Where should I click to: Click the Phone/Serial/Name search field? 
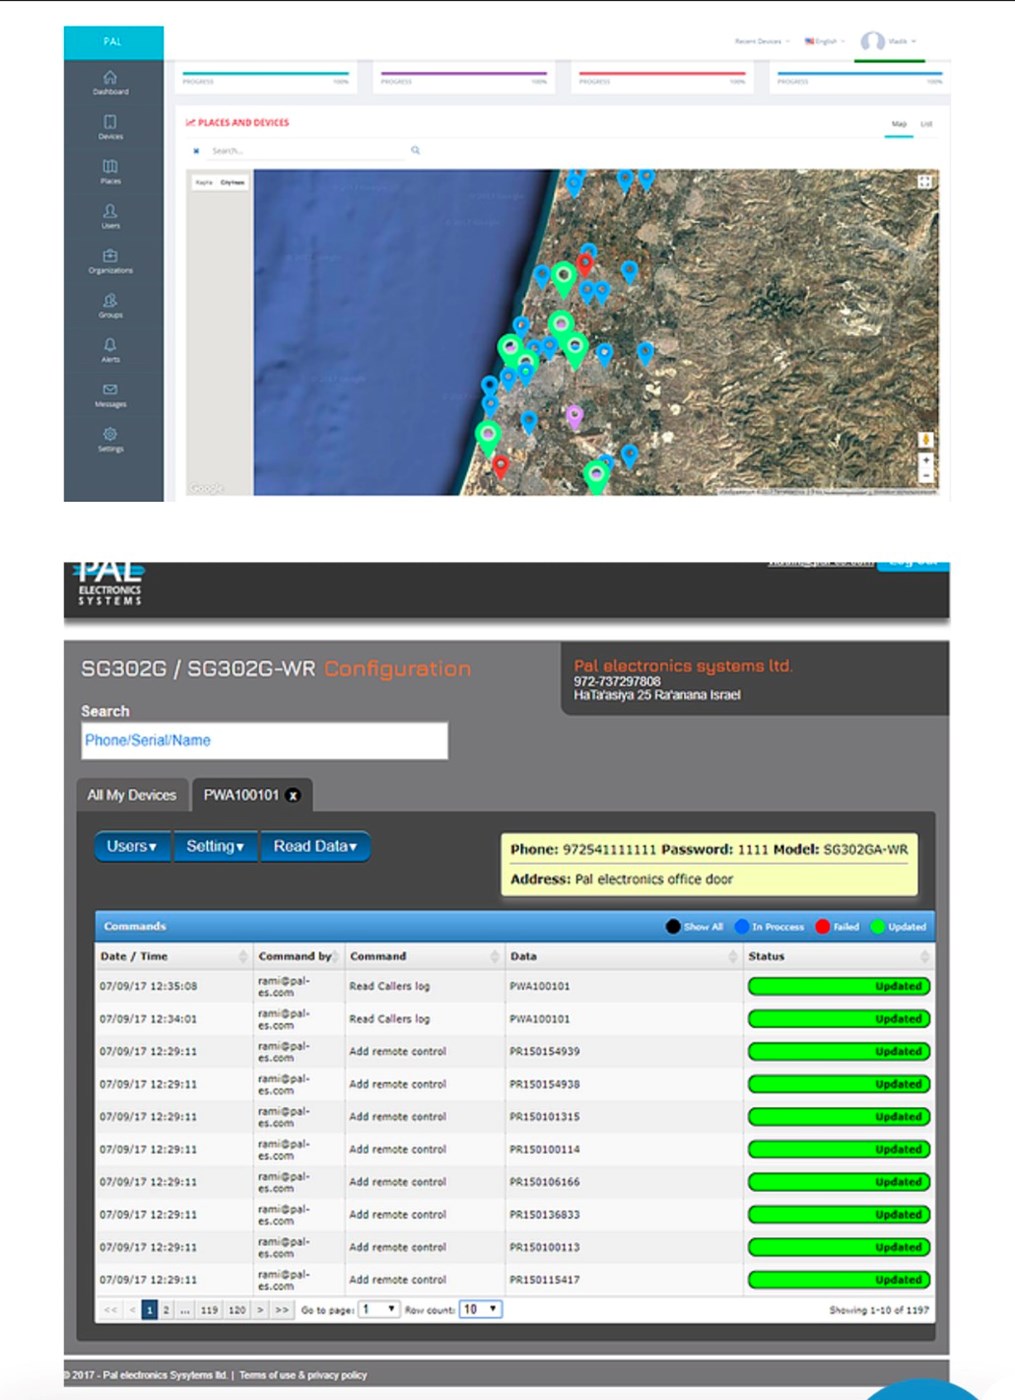[x=264, y=741]
